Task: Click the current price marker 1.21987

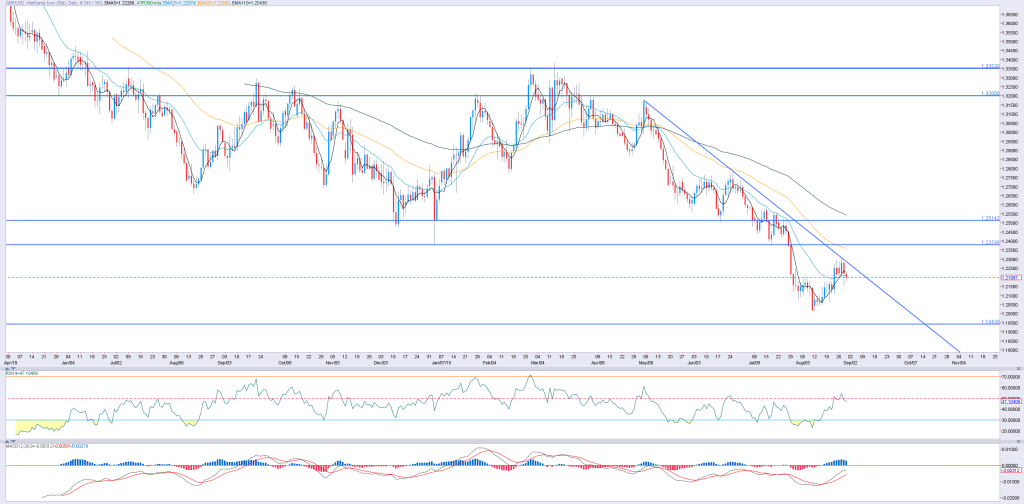Action: (x=1011, y=277)
